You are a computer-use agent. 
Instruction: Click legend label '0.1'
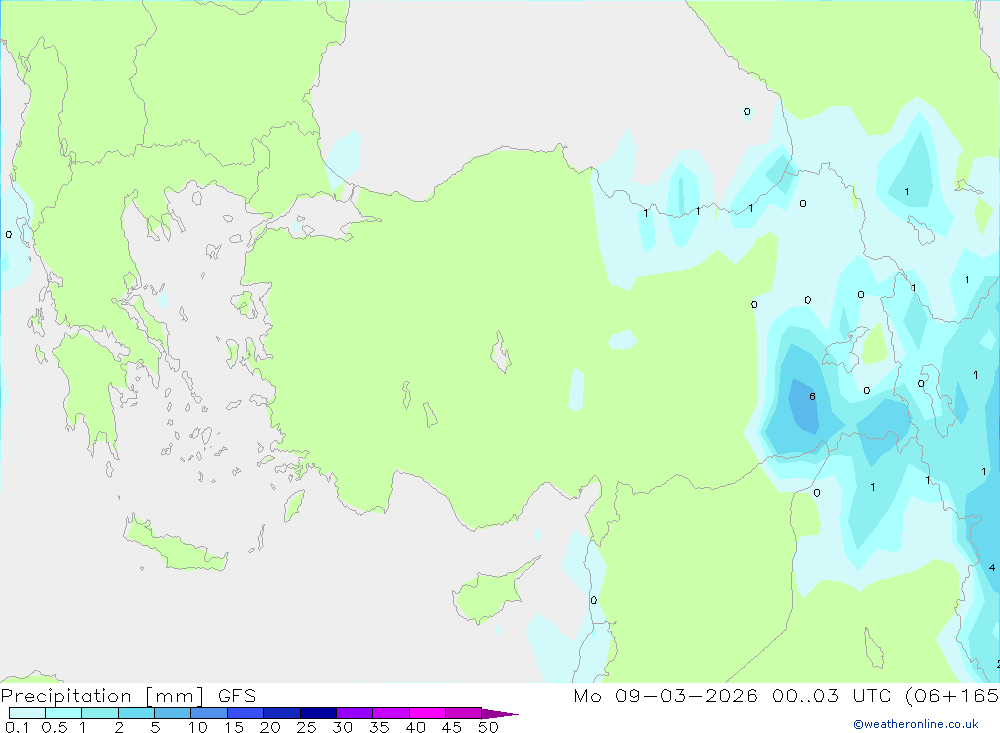pos(17,727)
